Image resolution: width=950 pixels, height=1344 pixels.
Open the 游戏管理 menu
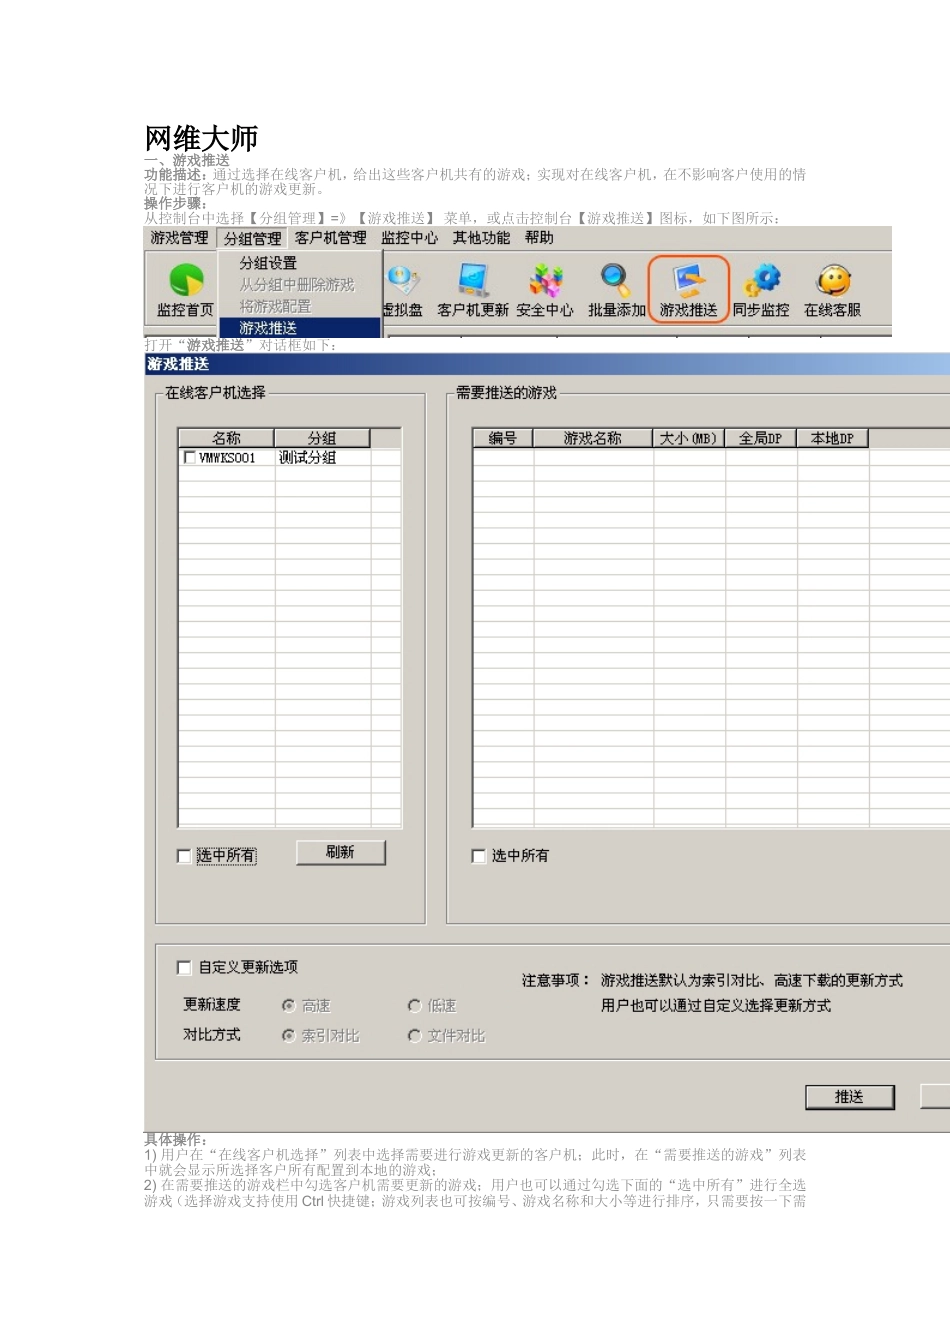coord(180,238)
